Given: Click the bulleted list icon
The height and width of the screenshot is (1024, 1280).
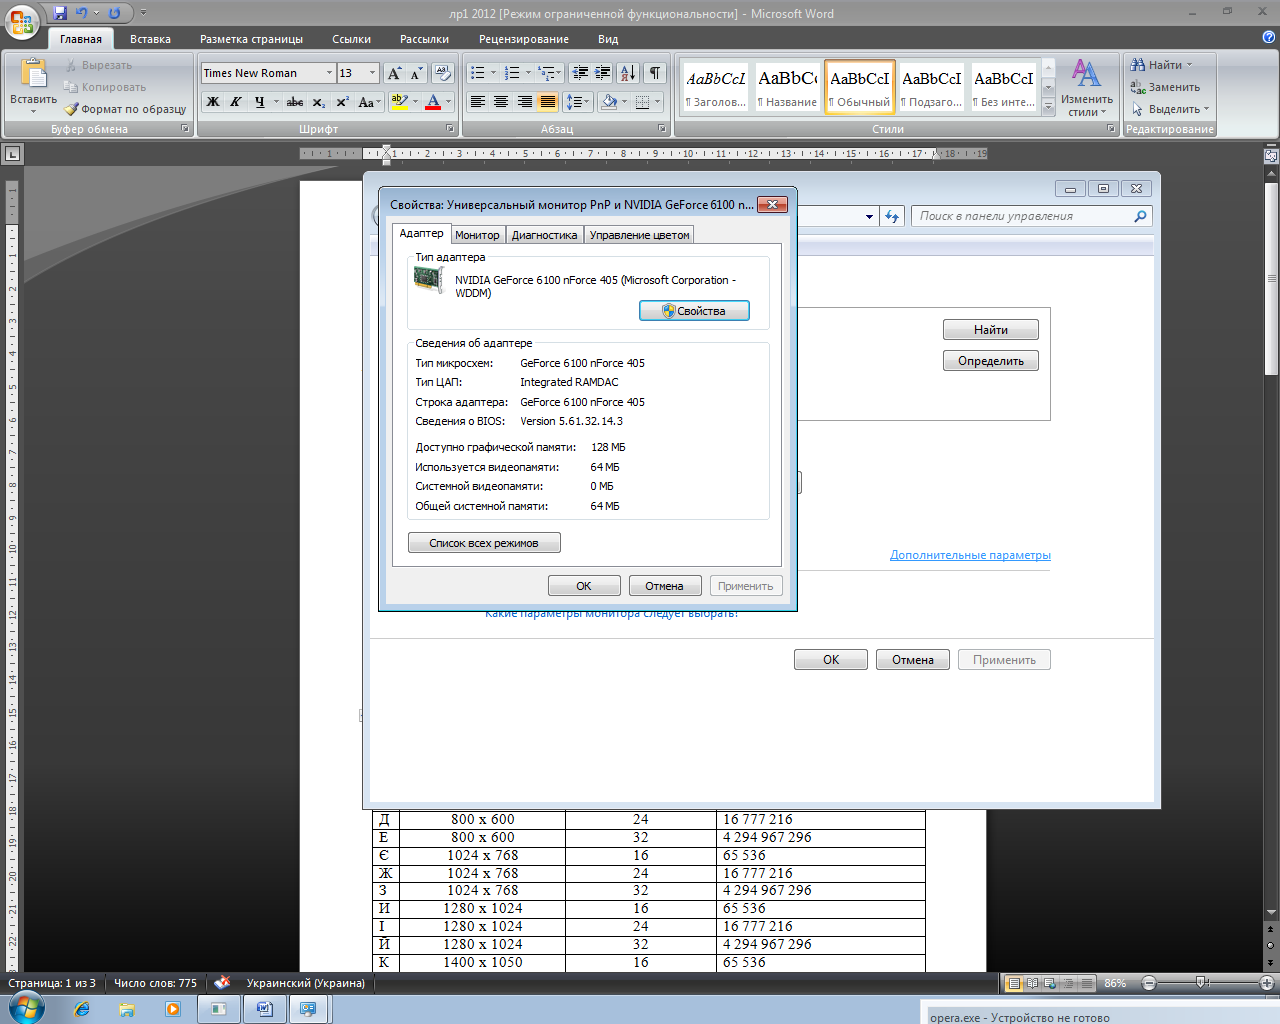Looking at the screenshot, I should (478, 73).
